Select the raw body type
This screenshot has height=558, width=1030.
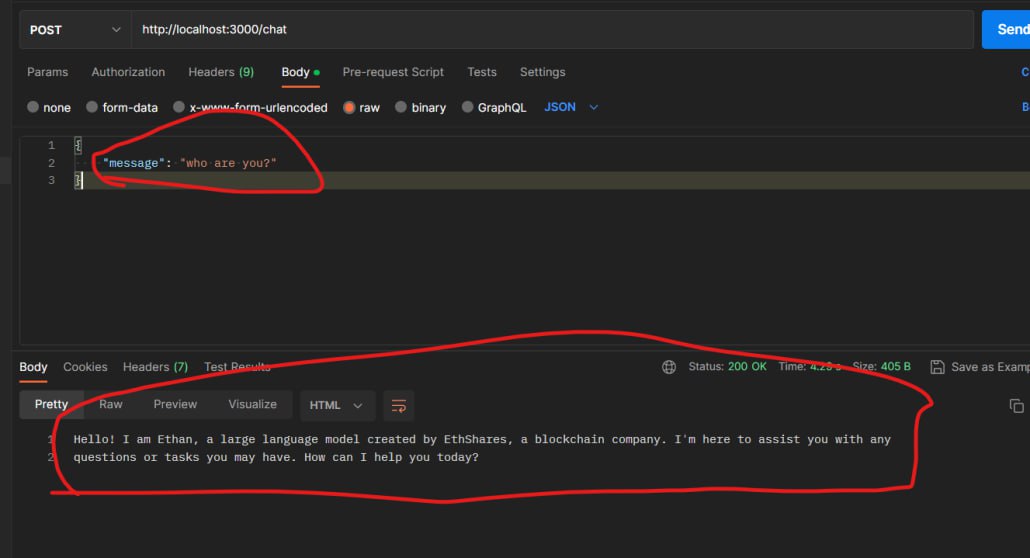coord(361,107)
